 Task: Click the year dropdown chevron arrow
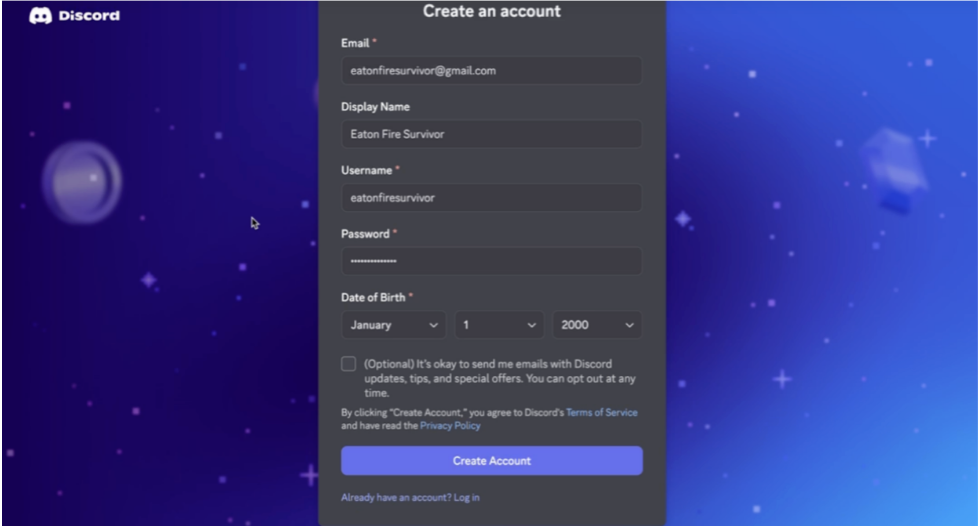pyautogui.click(x=629, y=325)
